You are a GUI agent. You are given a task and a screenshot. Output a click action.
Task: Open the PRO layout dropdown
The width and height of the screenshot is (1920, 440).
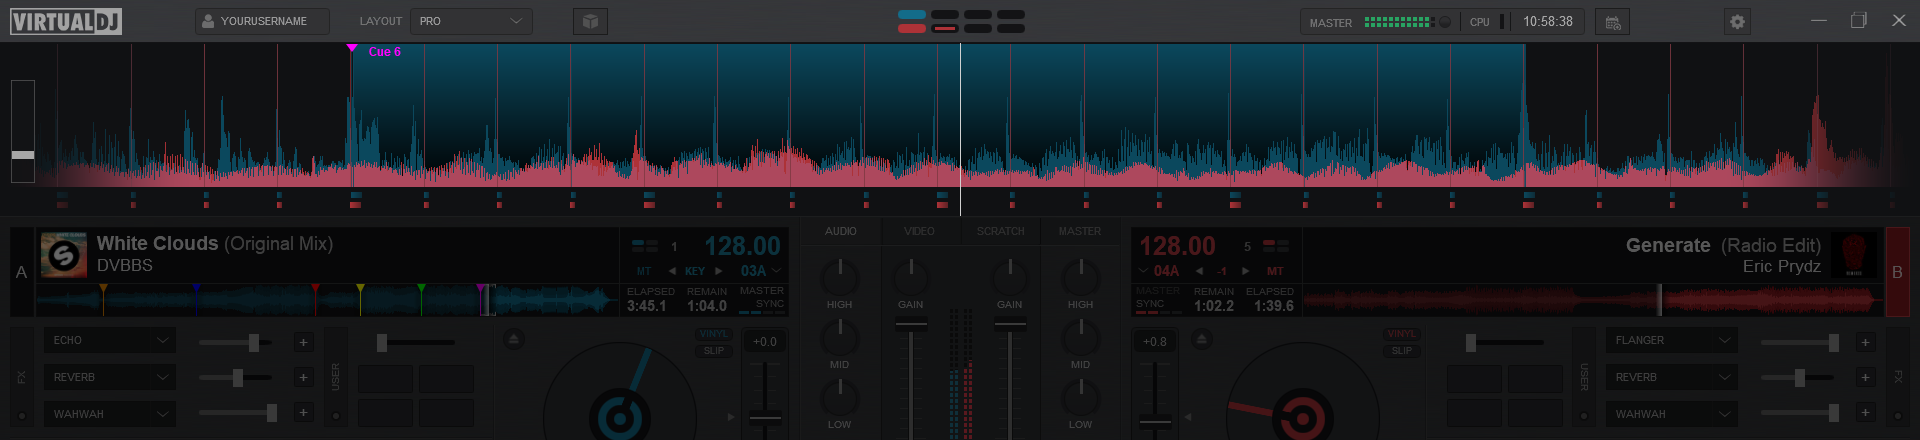tap(472, 21)
